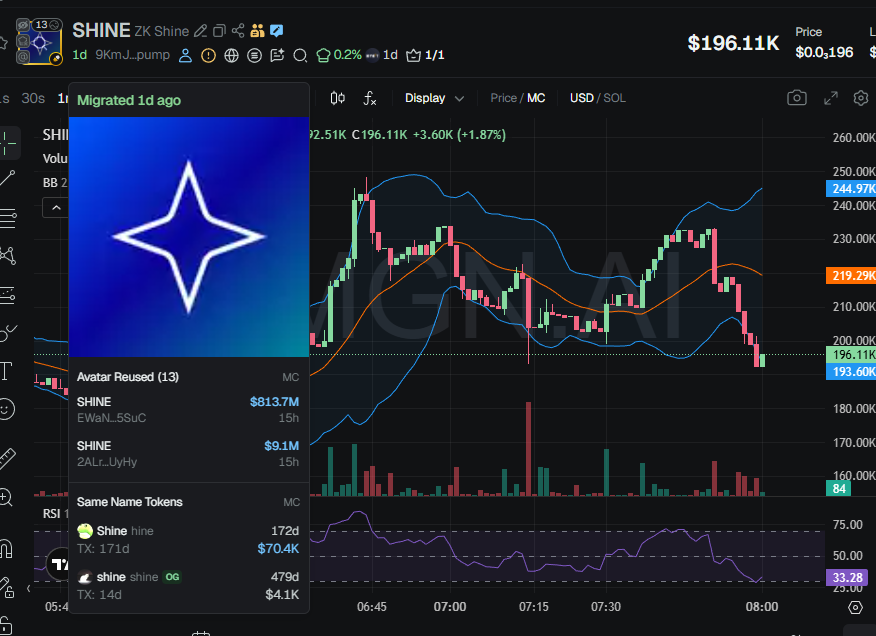Click the SHINE star avatar image

click(190, 238)
